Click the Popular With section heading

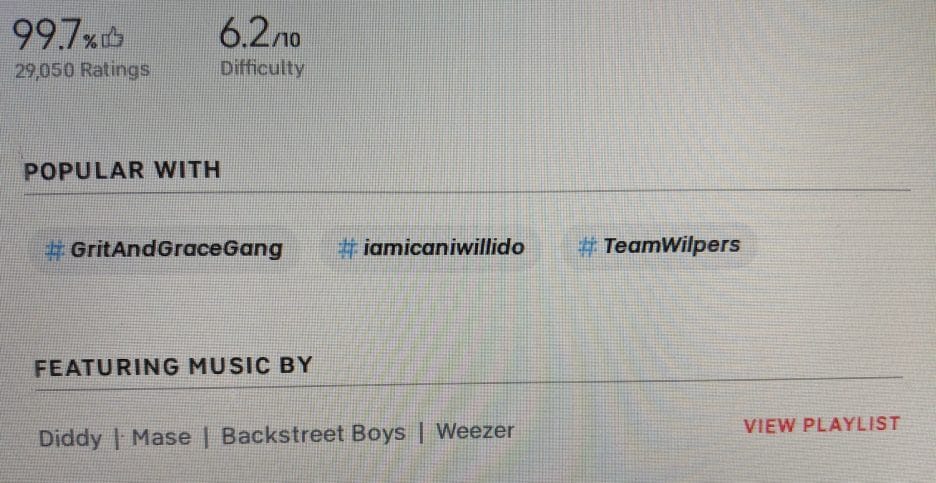(x=122, y=171)
